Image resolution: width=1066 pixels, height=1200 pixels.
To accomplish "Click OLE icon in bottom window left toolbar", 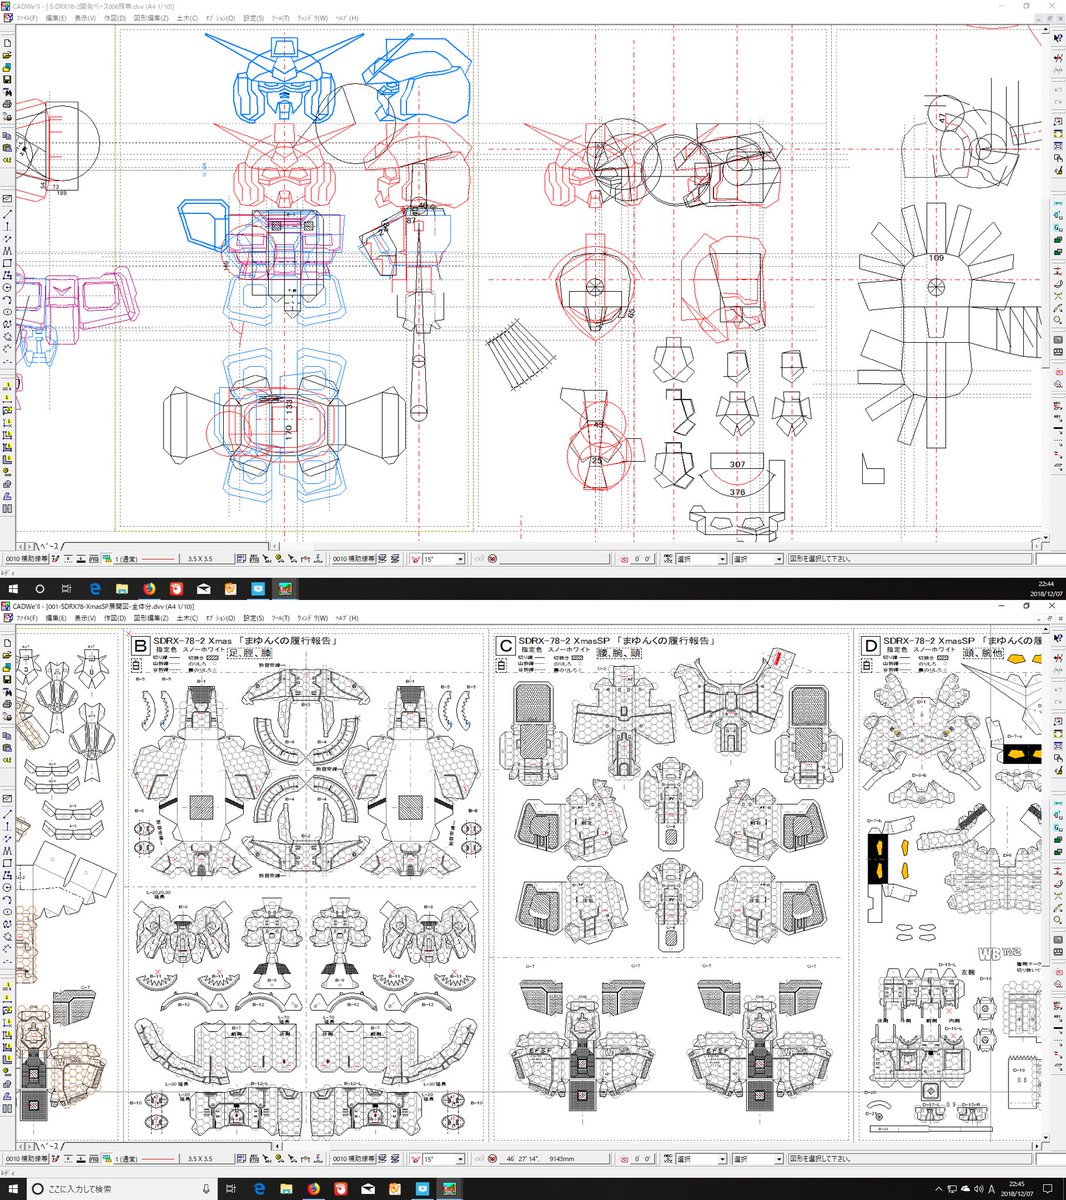I will (x=7, y=758).
